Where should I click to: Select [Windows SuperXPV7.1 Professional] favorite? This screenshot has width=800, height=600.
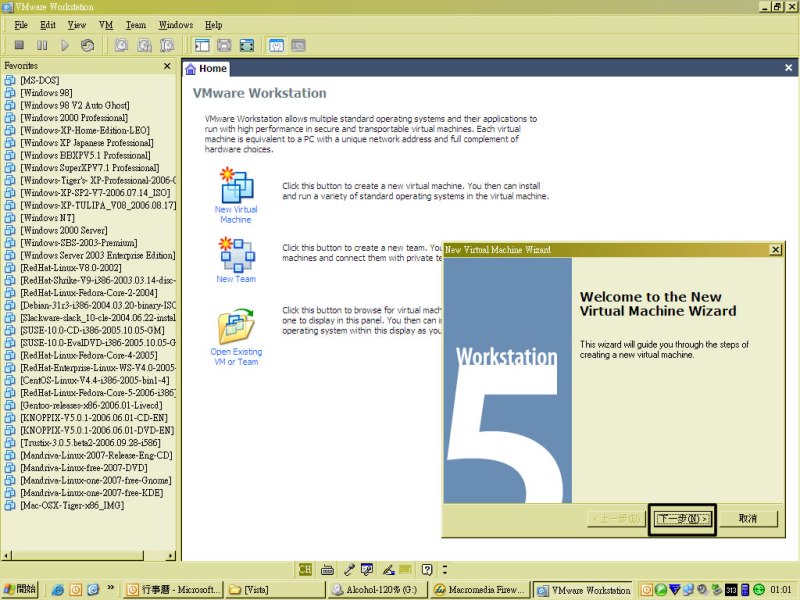coord(90,167)
